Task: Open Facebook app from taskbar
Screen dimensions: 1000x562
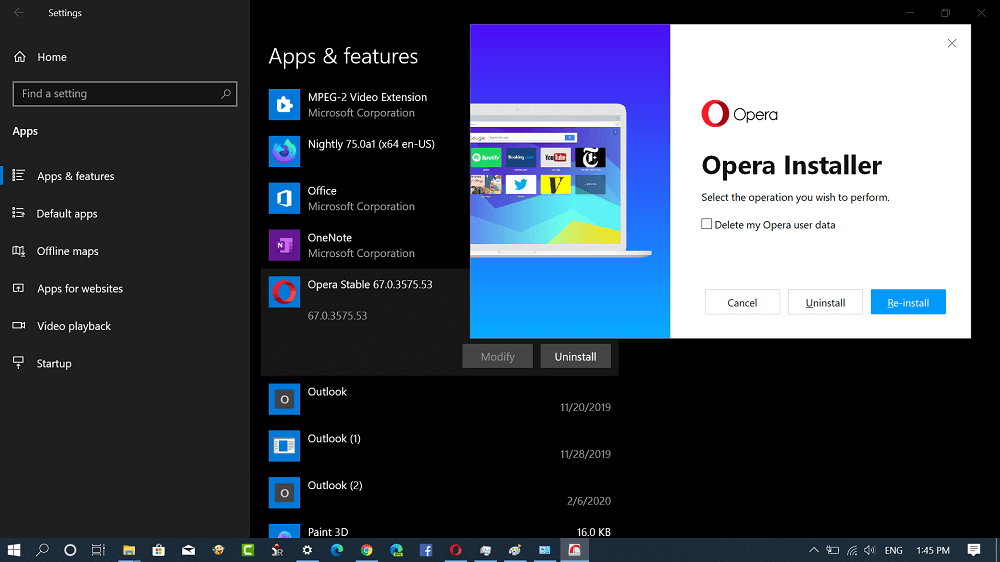Action: [x=426, y=550]
